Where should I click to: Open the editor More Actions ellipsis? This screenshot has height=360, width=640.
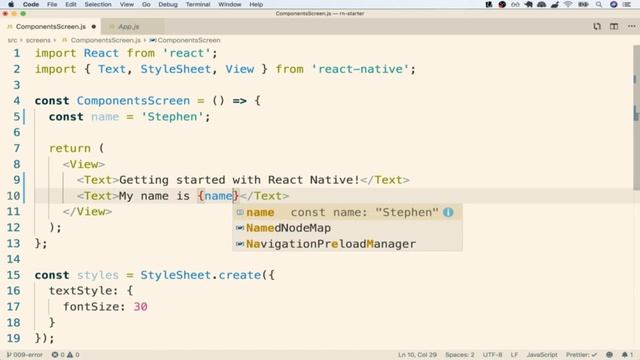click(x=631, y=27)
